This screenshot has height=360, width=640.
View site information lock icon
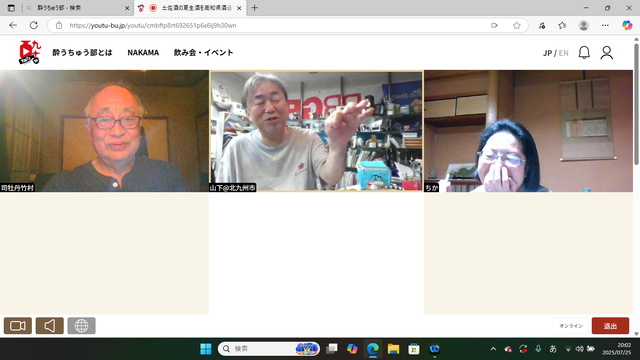tap(59, 25)
